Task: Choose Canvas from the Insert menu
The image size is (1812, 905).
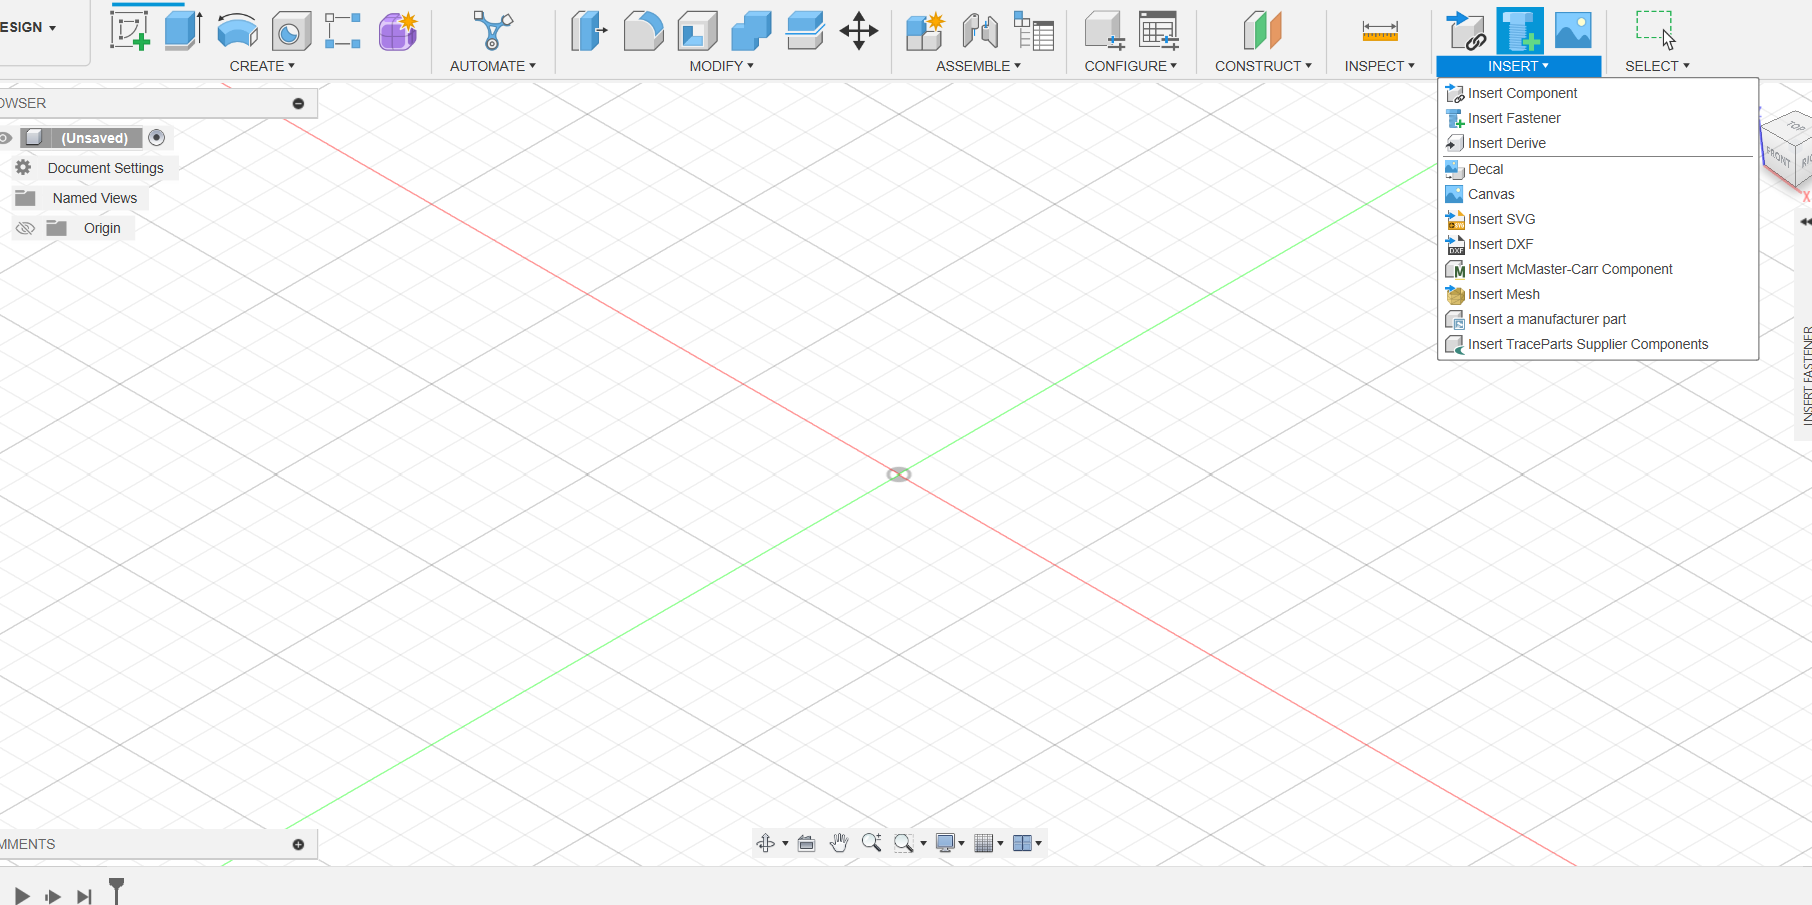Action: click(x=1597, y=194)
